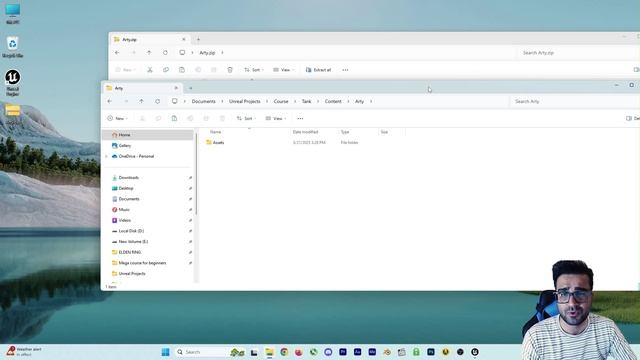The height and width of the screenshot is (360, 640).
Task: Open the View menu in Arty window
Action: click(276, 118)
